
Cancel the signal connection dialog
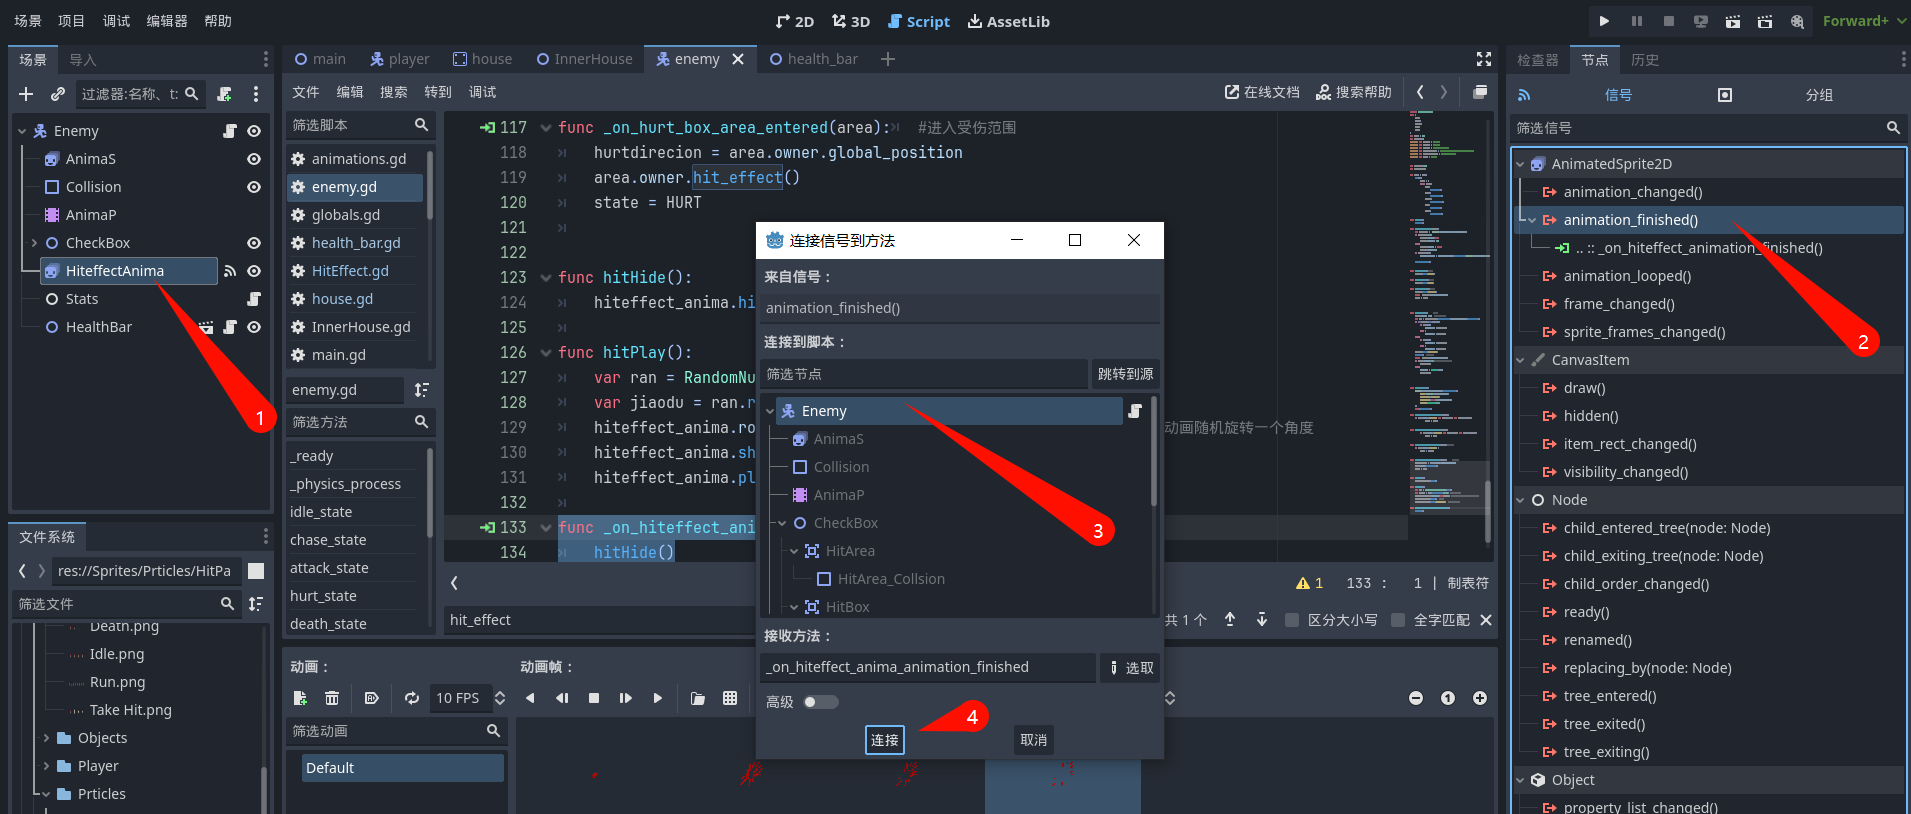click(x=1034, y=740)
